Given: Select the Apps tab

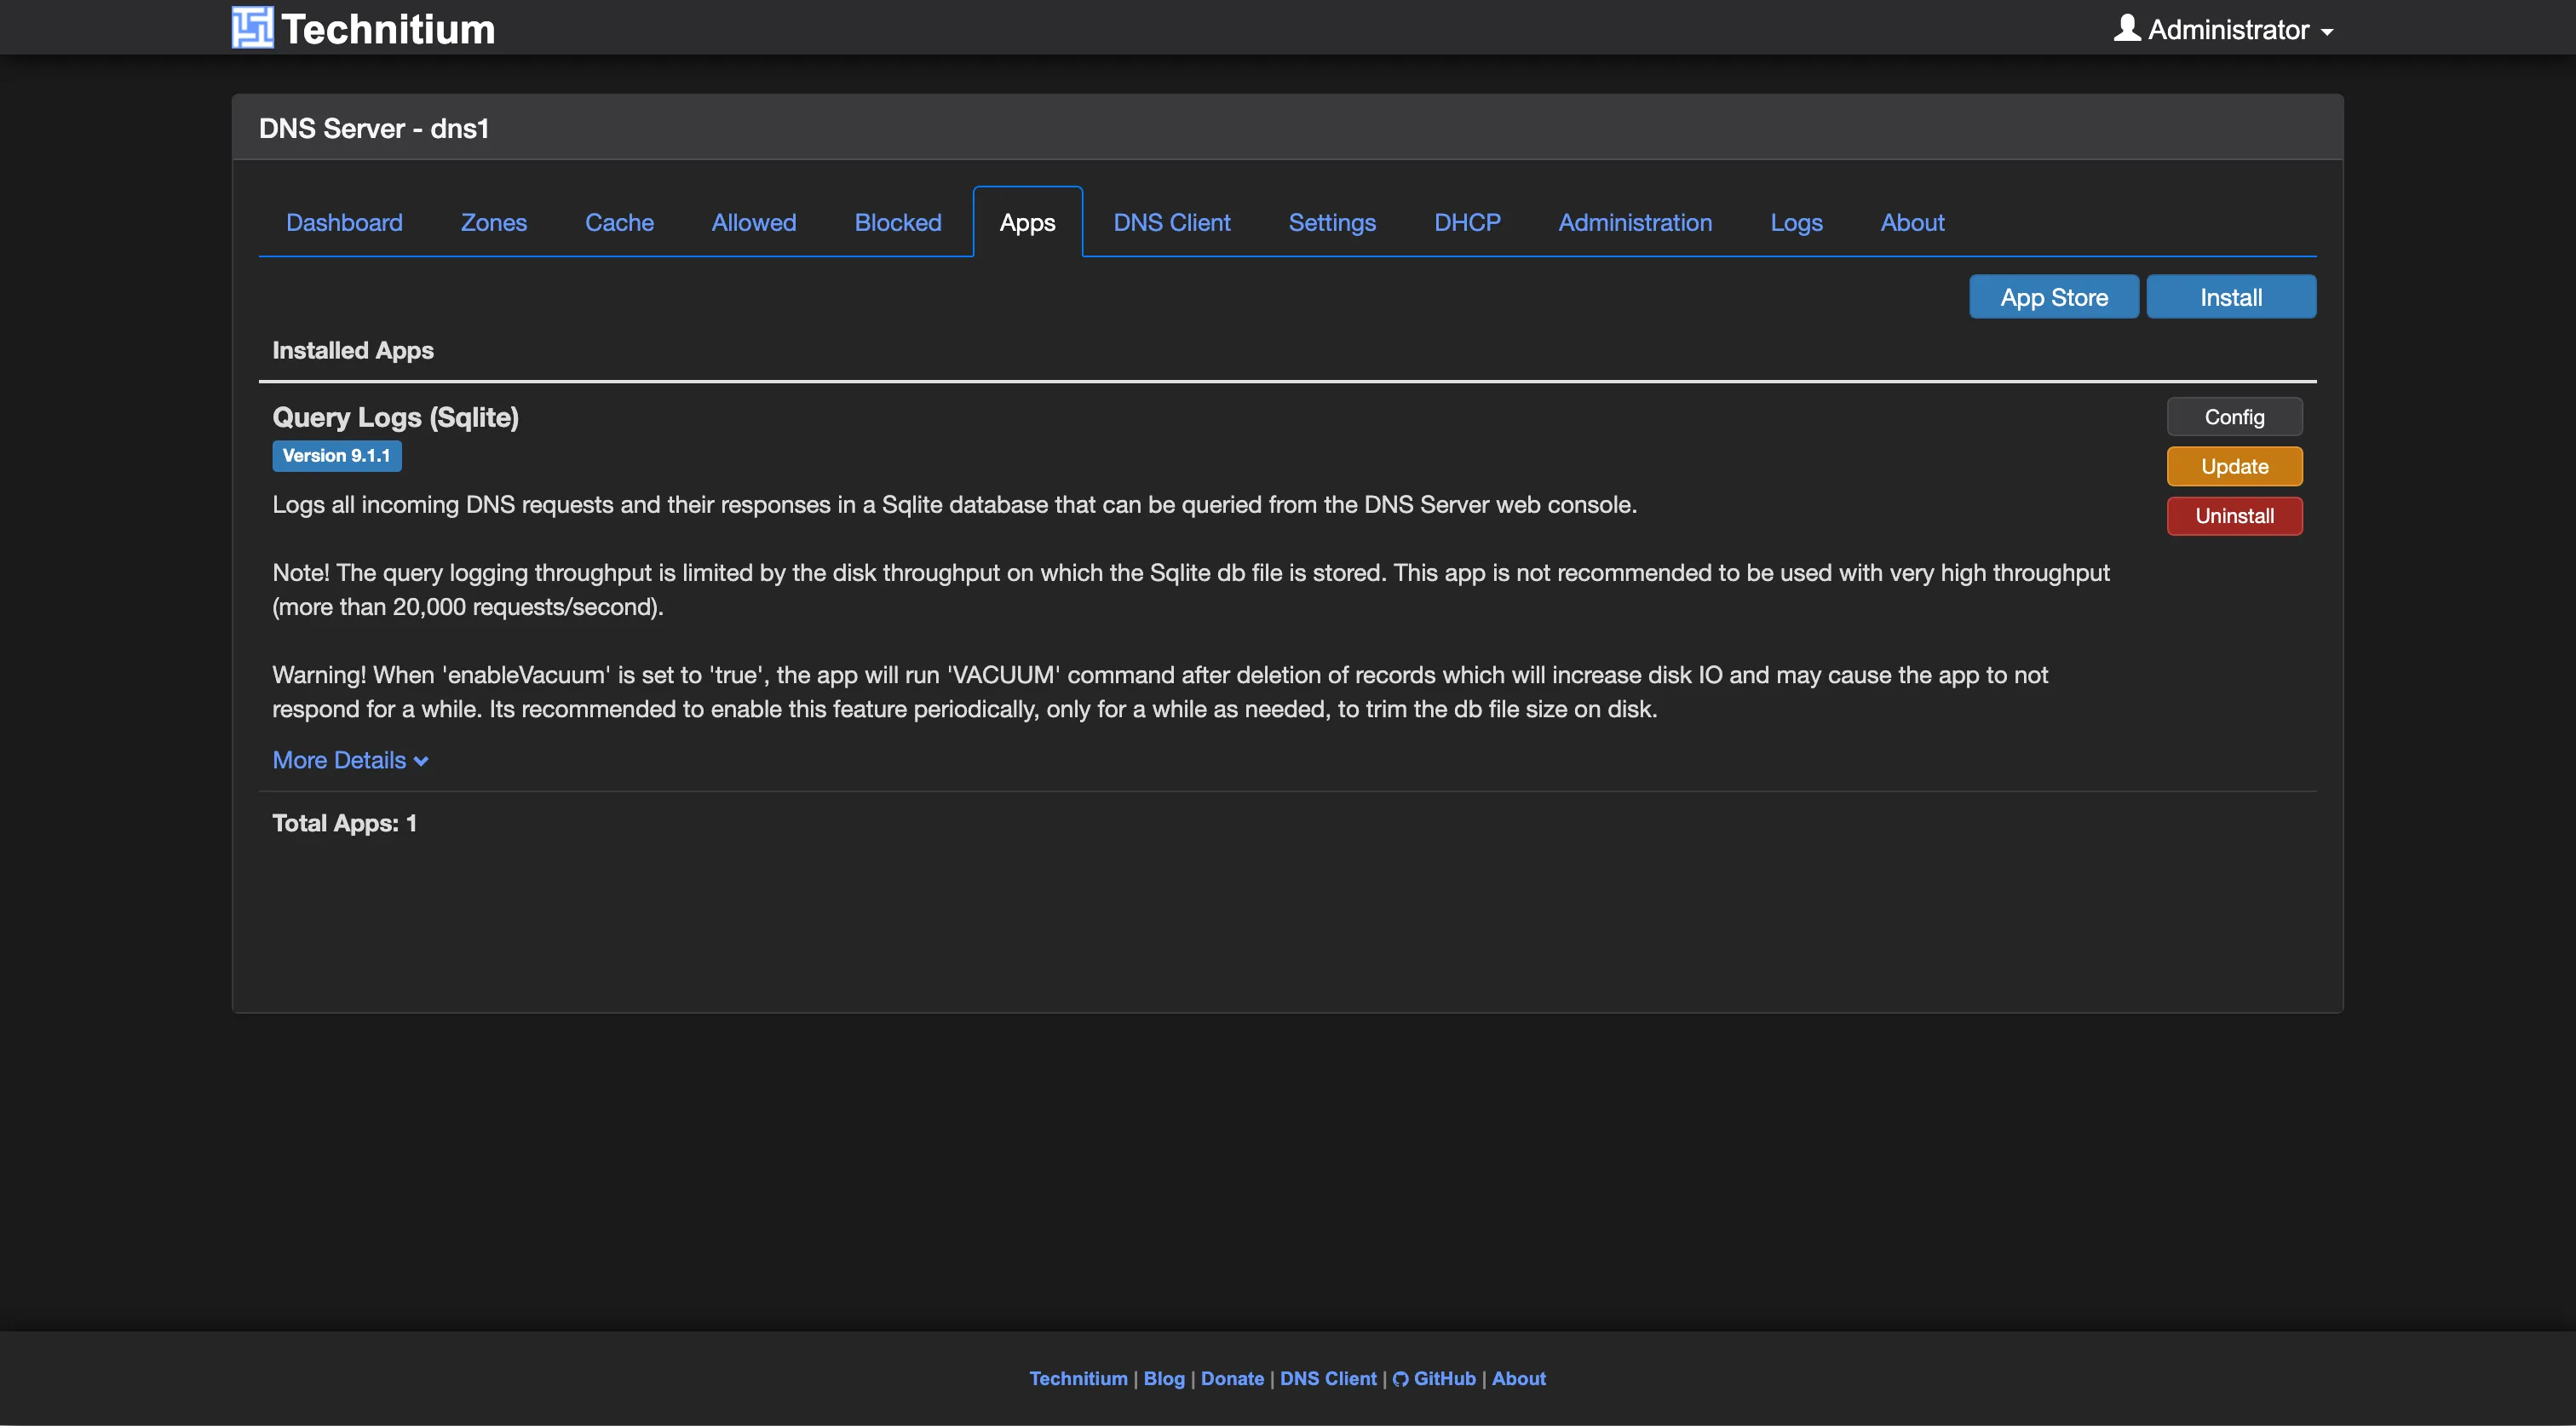Looking at the screenshot, I should point(1027,222).
